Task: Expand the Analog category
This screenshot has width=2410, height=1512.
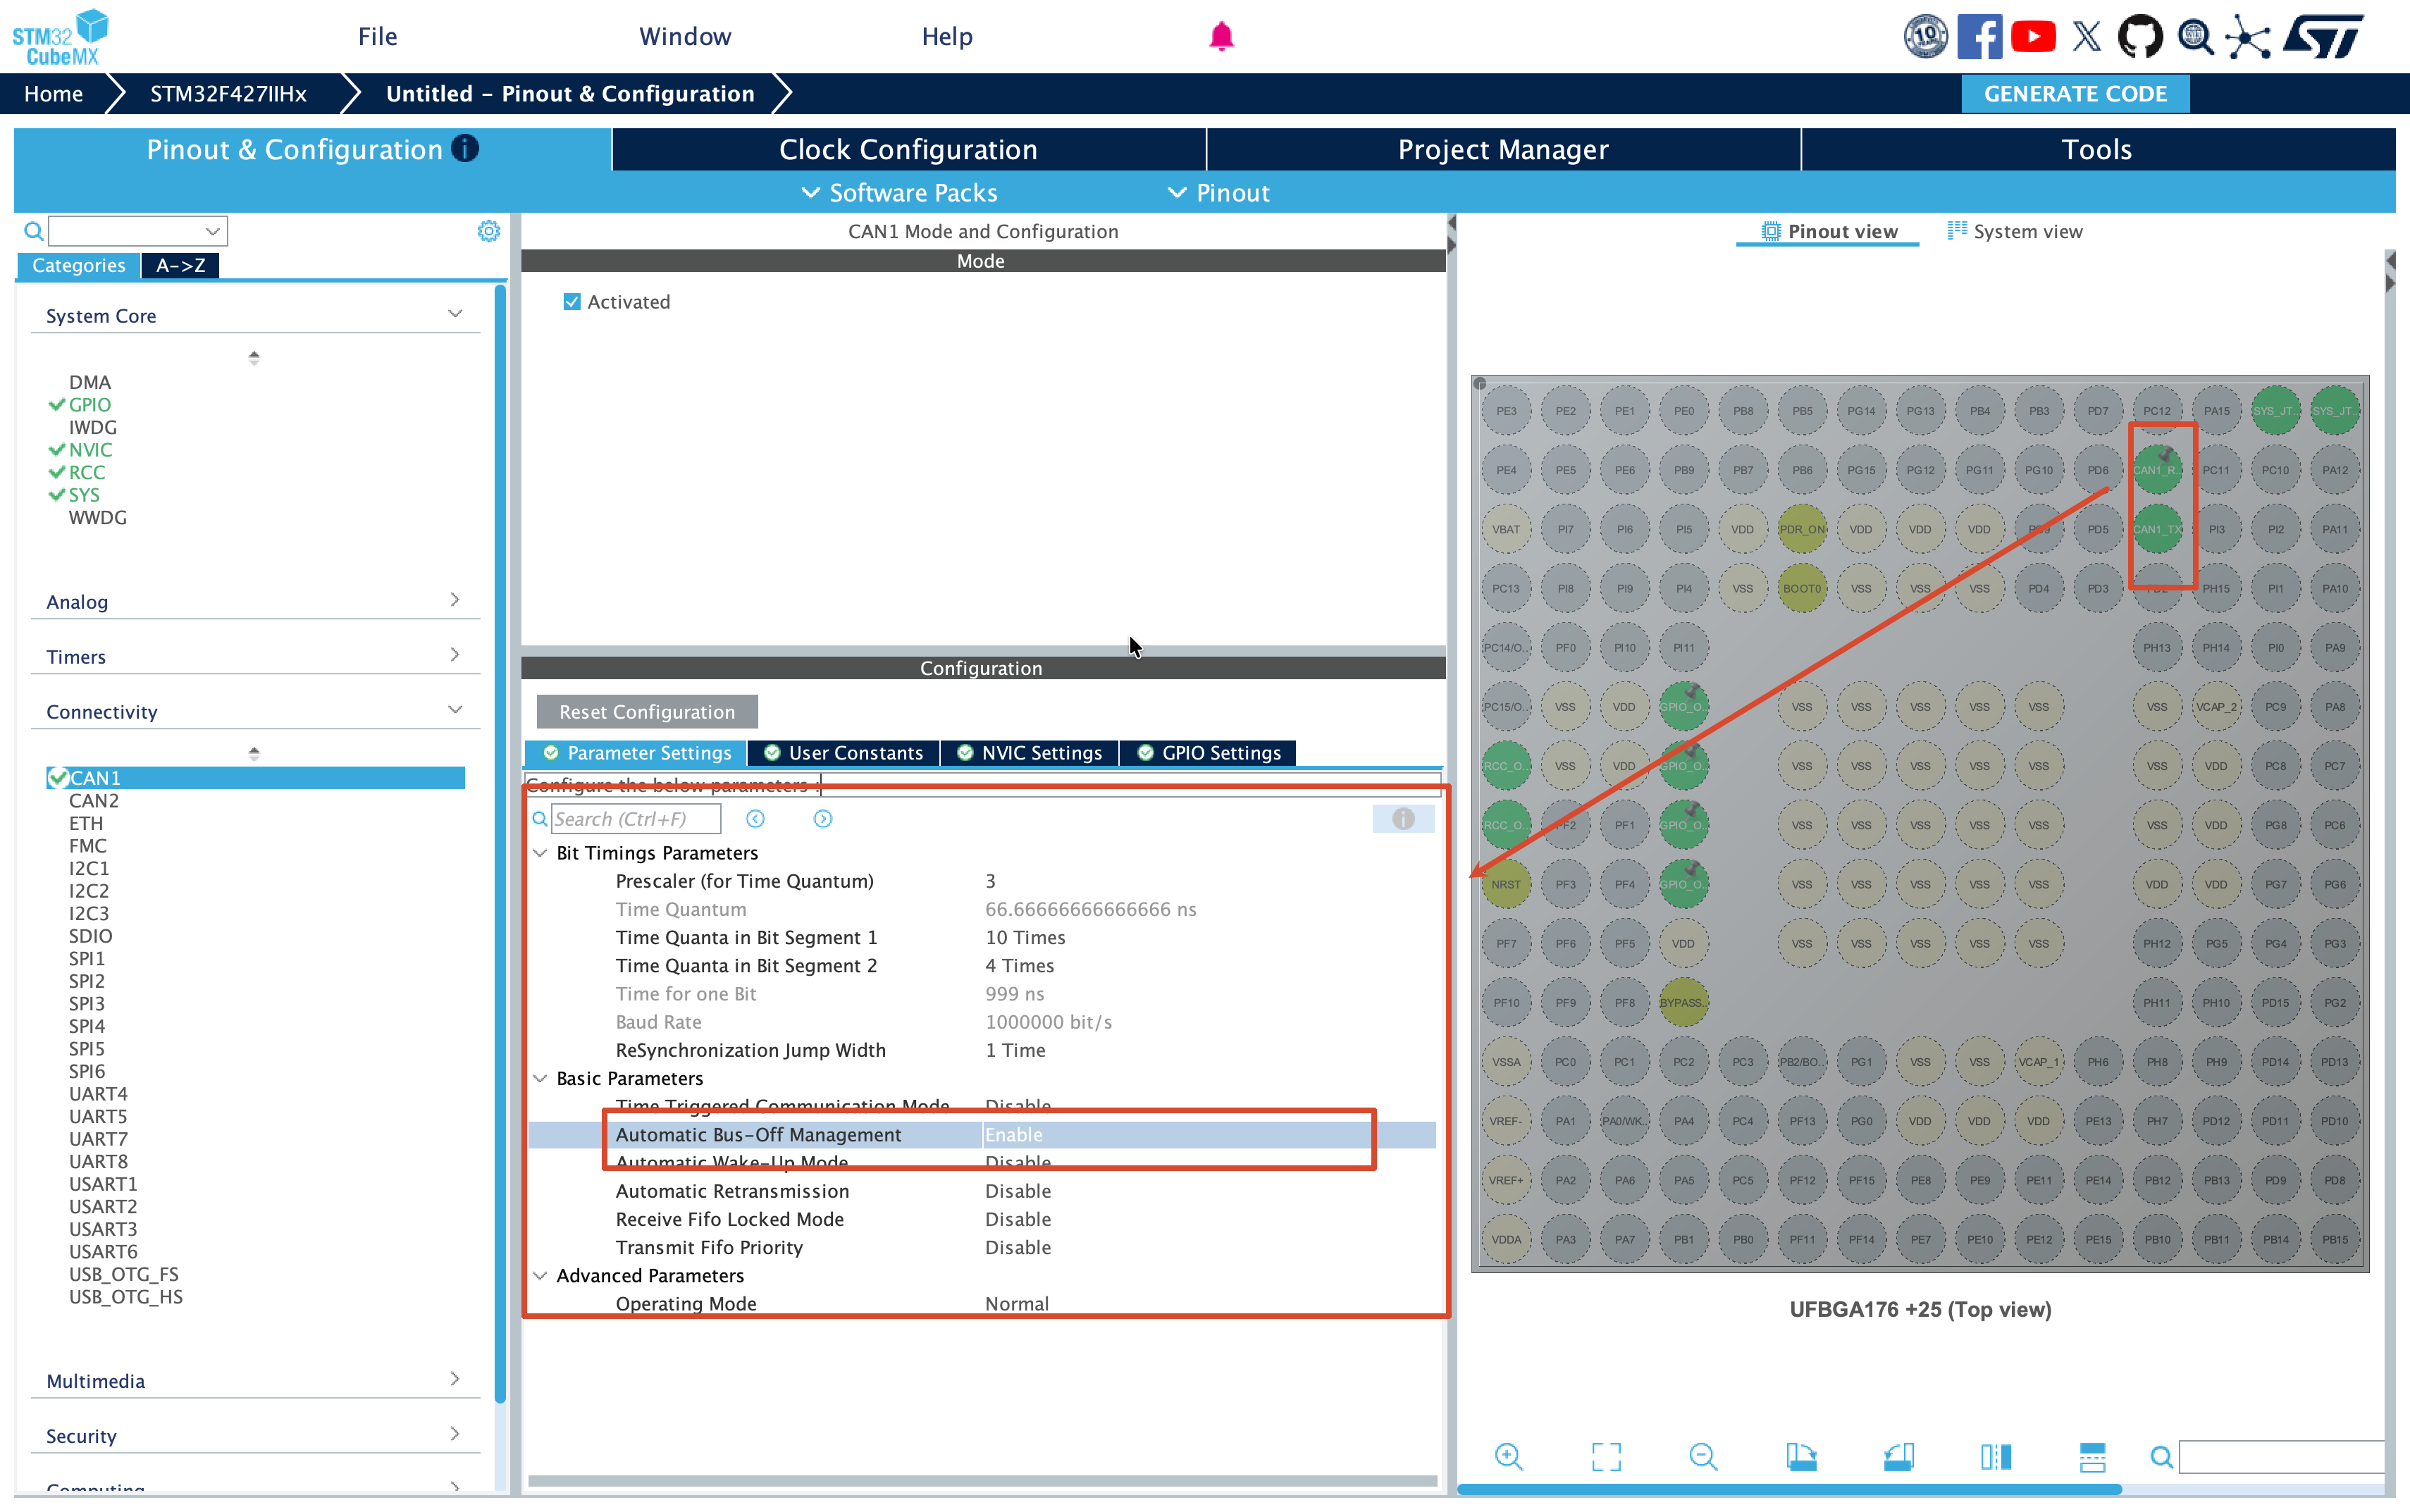Action: coord(455,600)
